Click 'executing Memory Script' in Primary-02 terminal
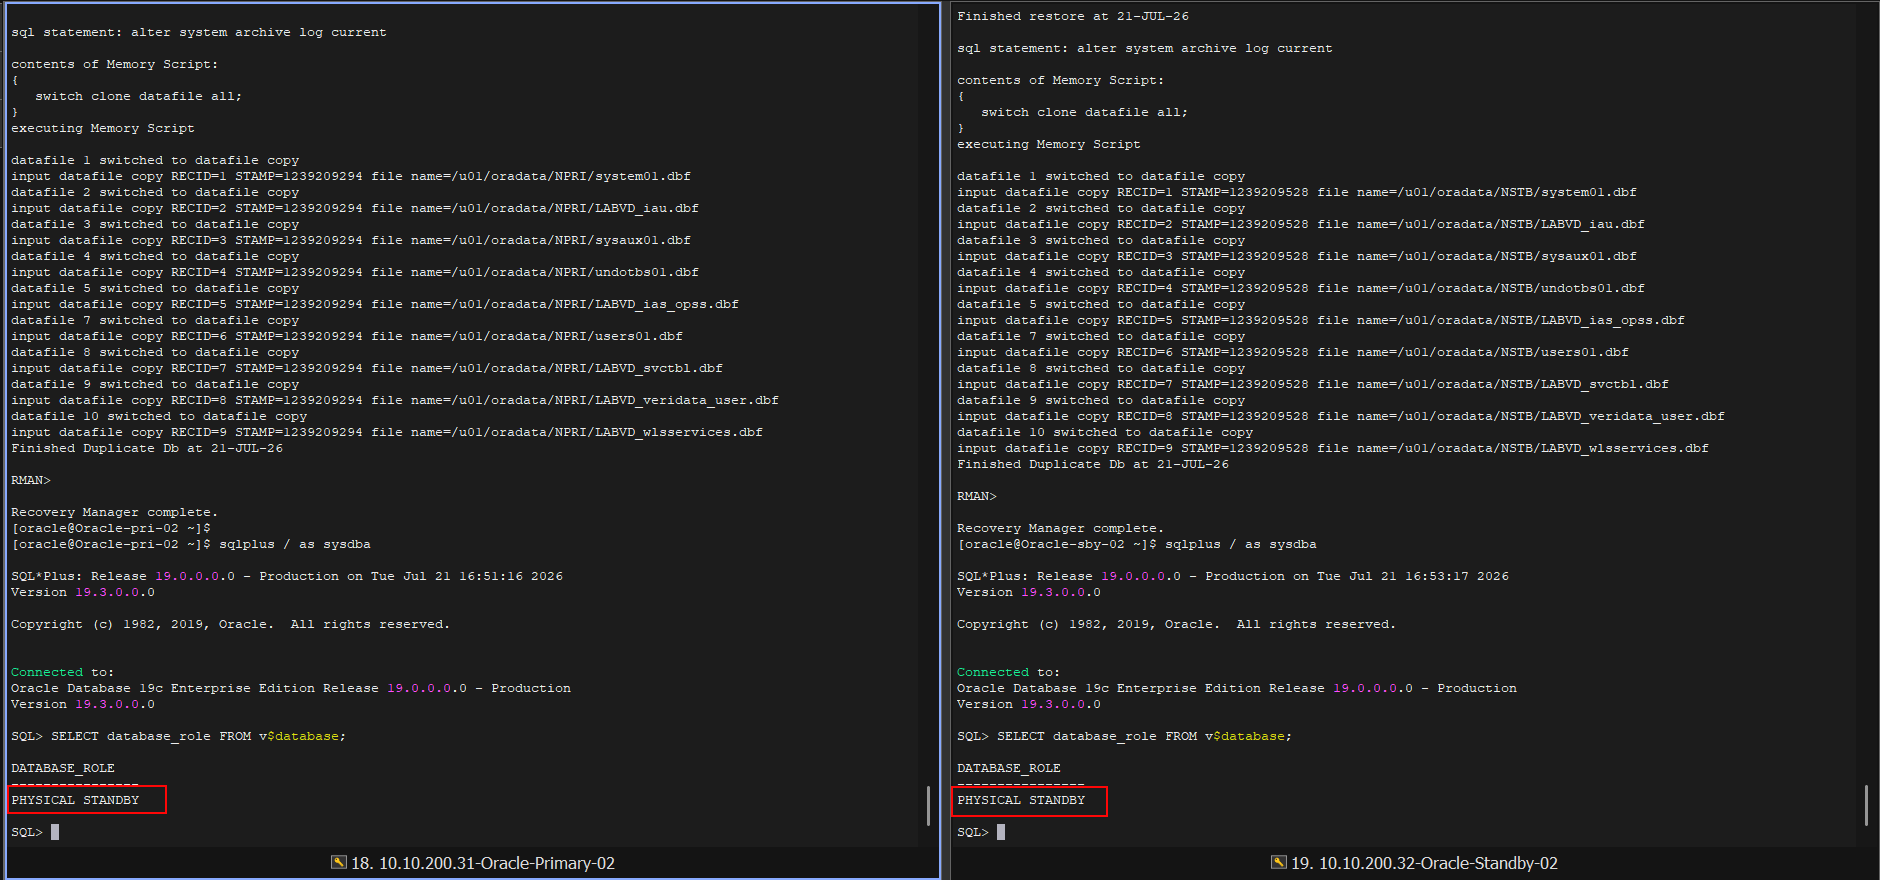 pos(103,128)
